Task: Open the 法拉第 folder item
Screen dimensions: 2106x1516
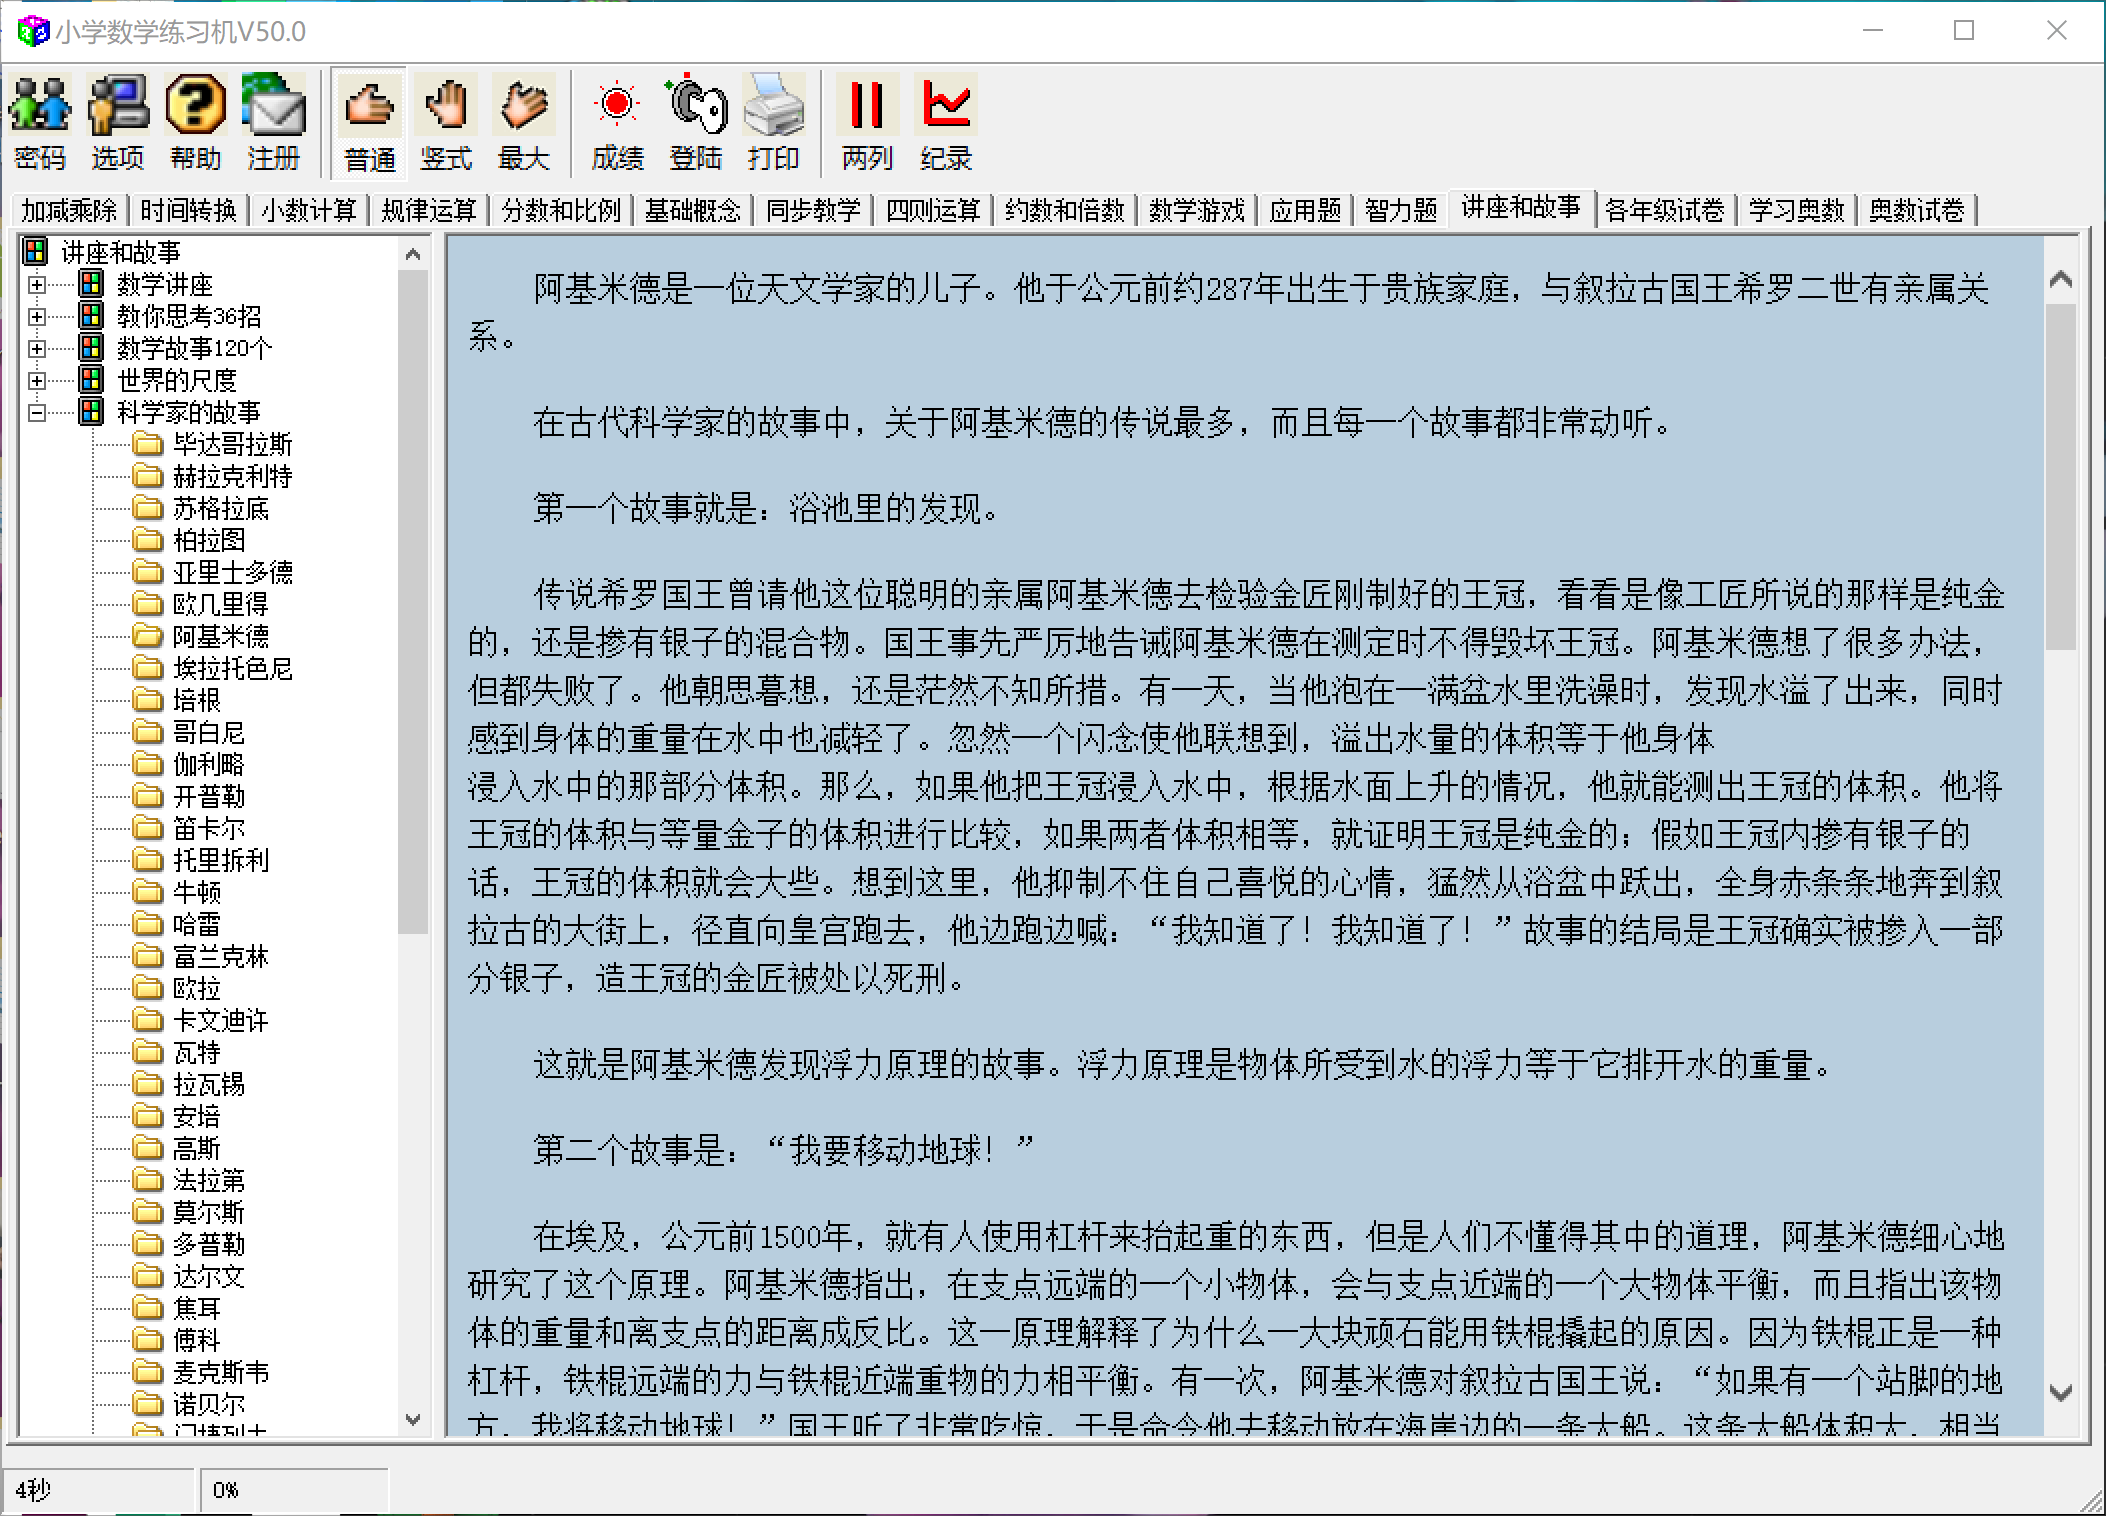Action: 208,1181
